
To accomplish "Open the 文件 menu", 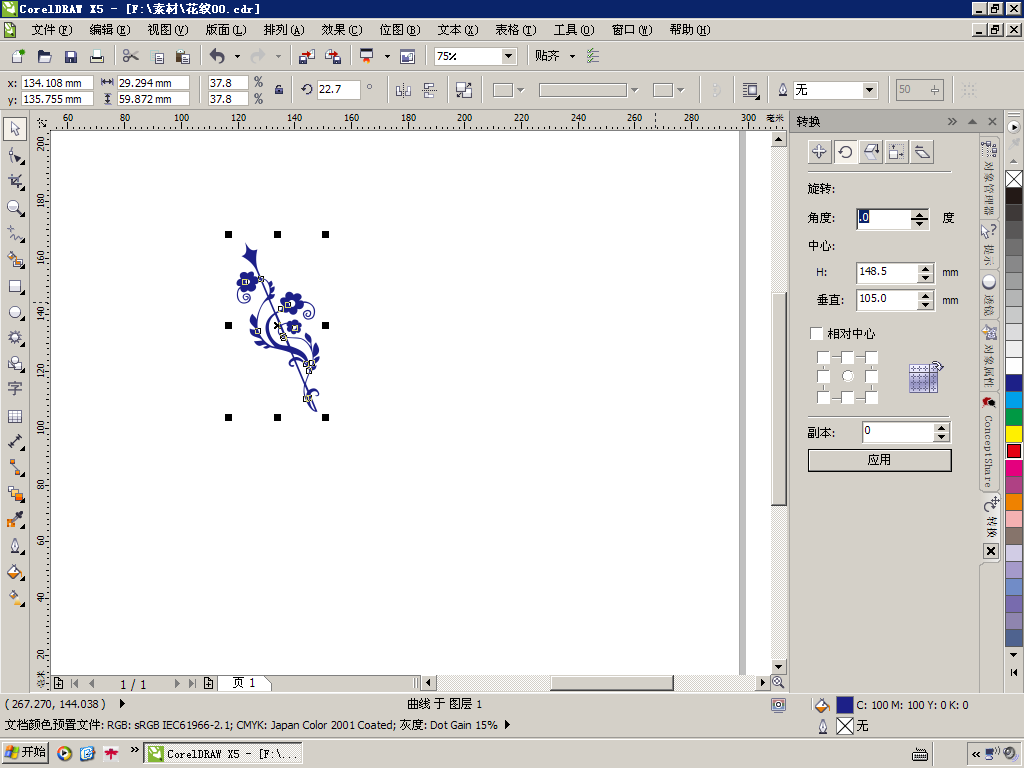I will (52, 30).
